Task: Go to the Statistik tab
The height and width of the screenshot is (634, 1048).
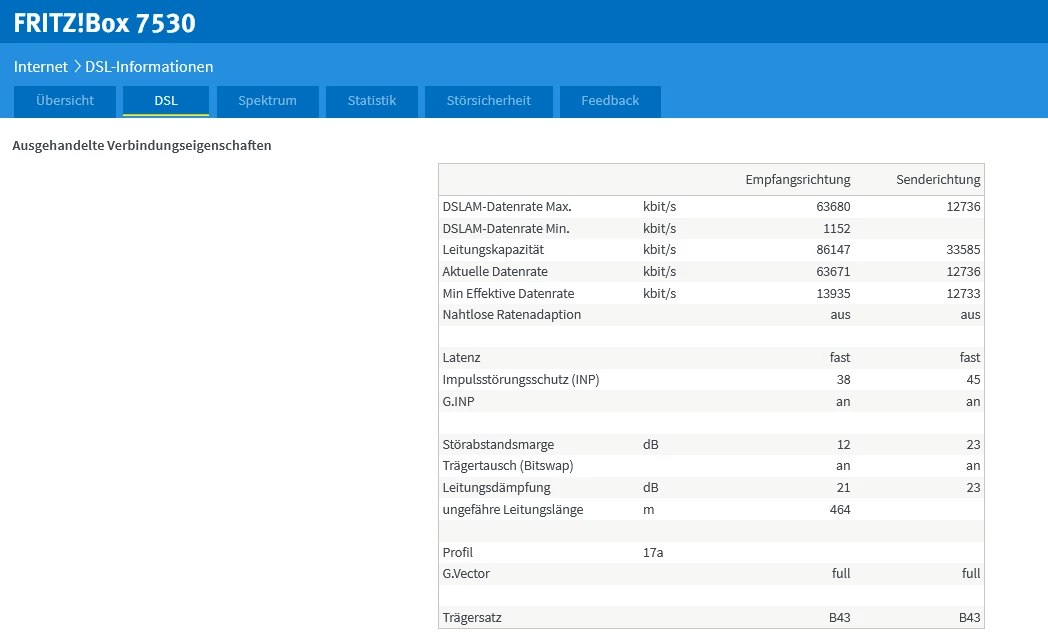Action: coord(372,101)
